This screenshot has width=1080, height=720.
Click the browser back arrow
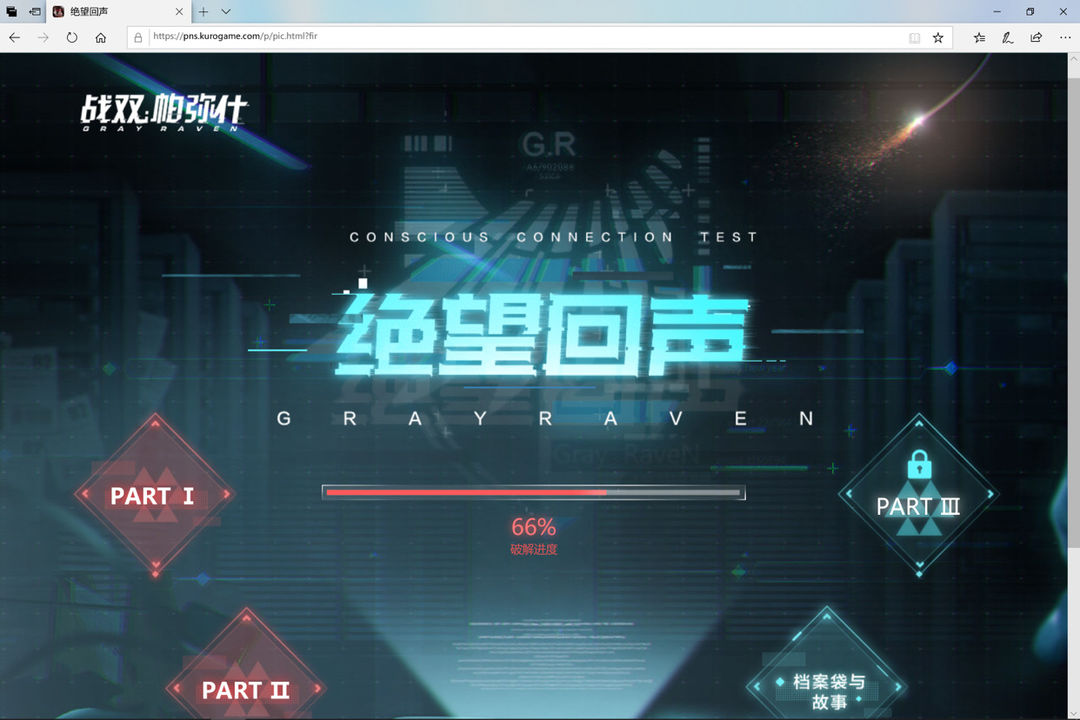click(14, 38)
